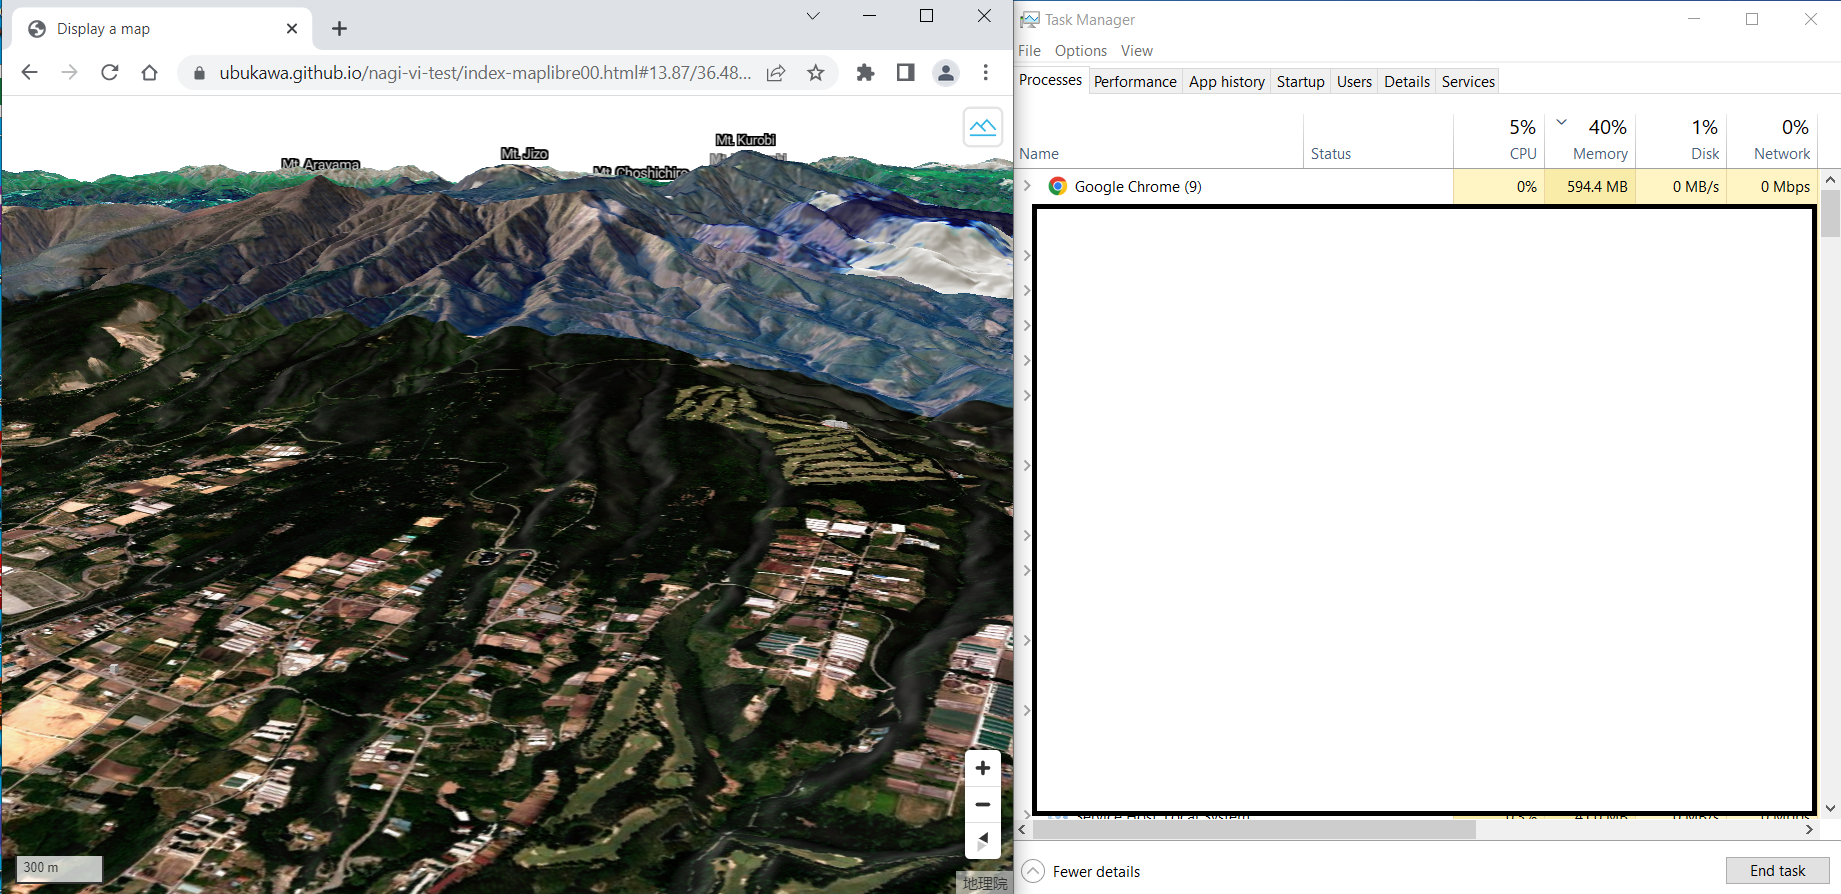Sort processes by the Network column
This screenshot has height=894, width=1841.
point(1772,141)
